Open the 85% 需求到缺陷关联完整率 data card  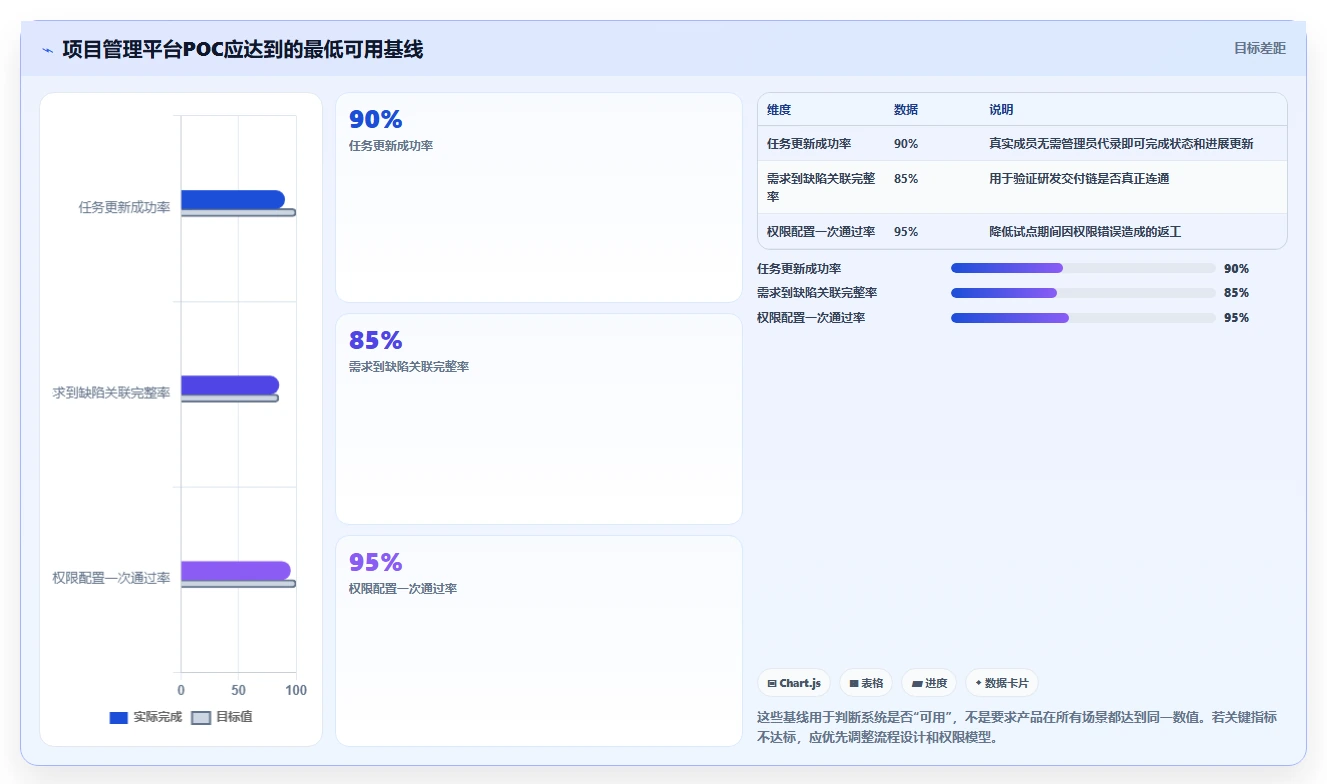click(539, 419)
